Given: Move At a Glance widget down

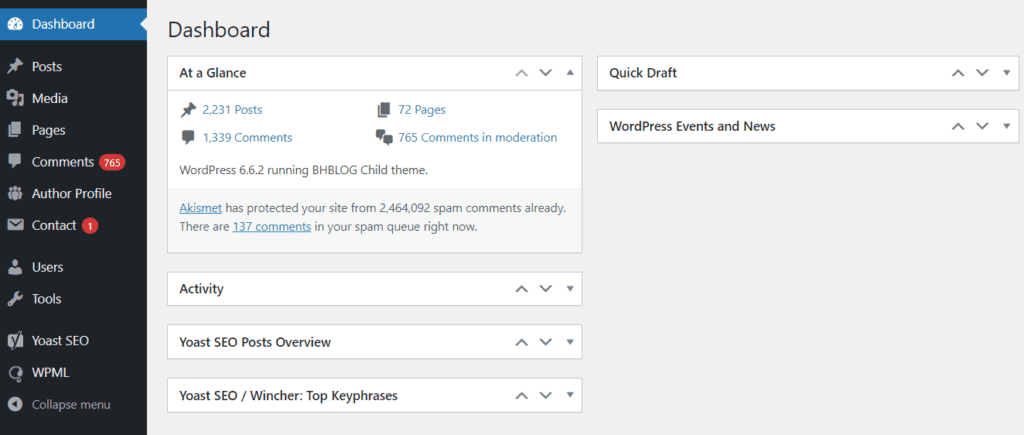Looking at the screenshot, I should [x=545, y=73].
